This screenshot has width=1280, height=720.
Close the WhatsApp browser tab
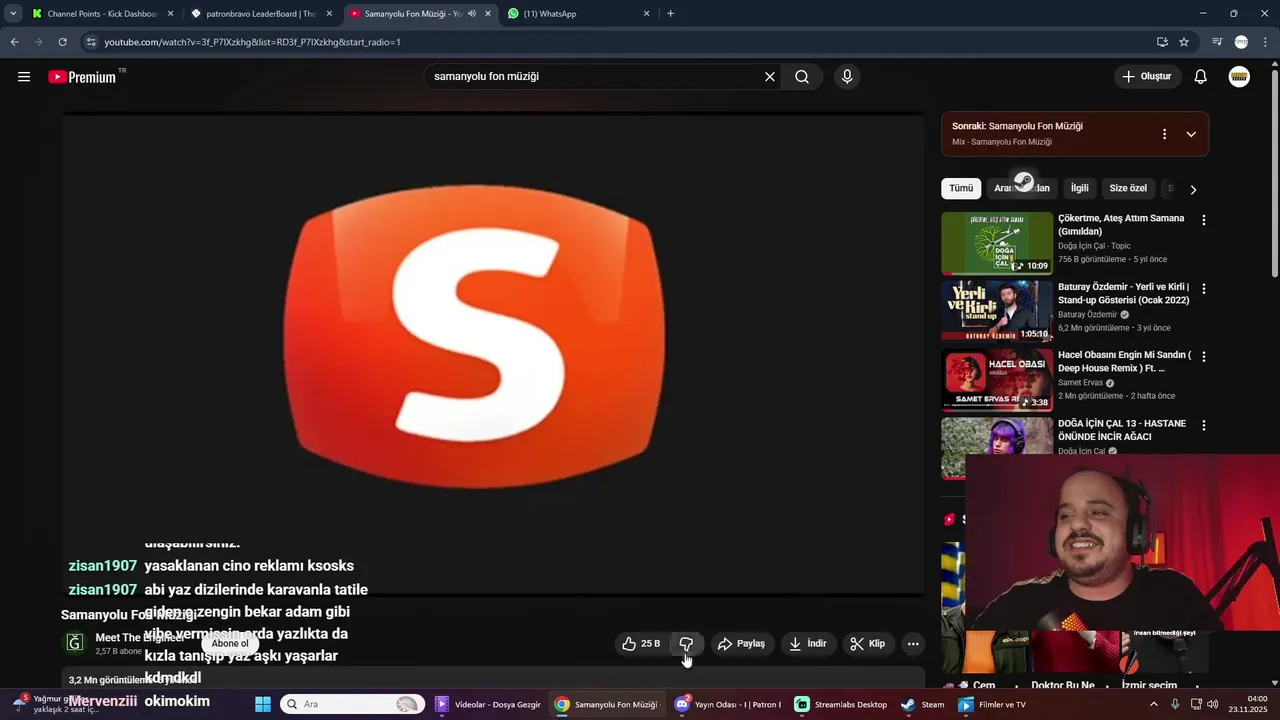point(646,14)
